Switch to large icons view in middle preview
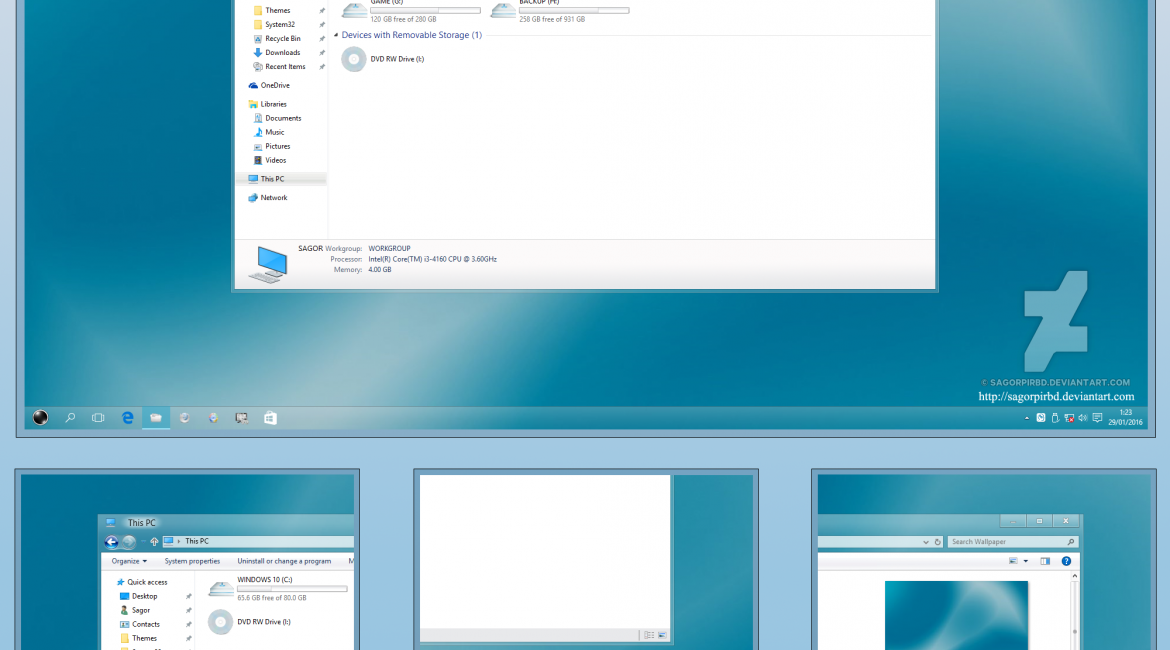This screenshot has height=650, width=1170. (x=662, y=635)
